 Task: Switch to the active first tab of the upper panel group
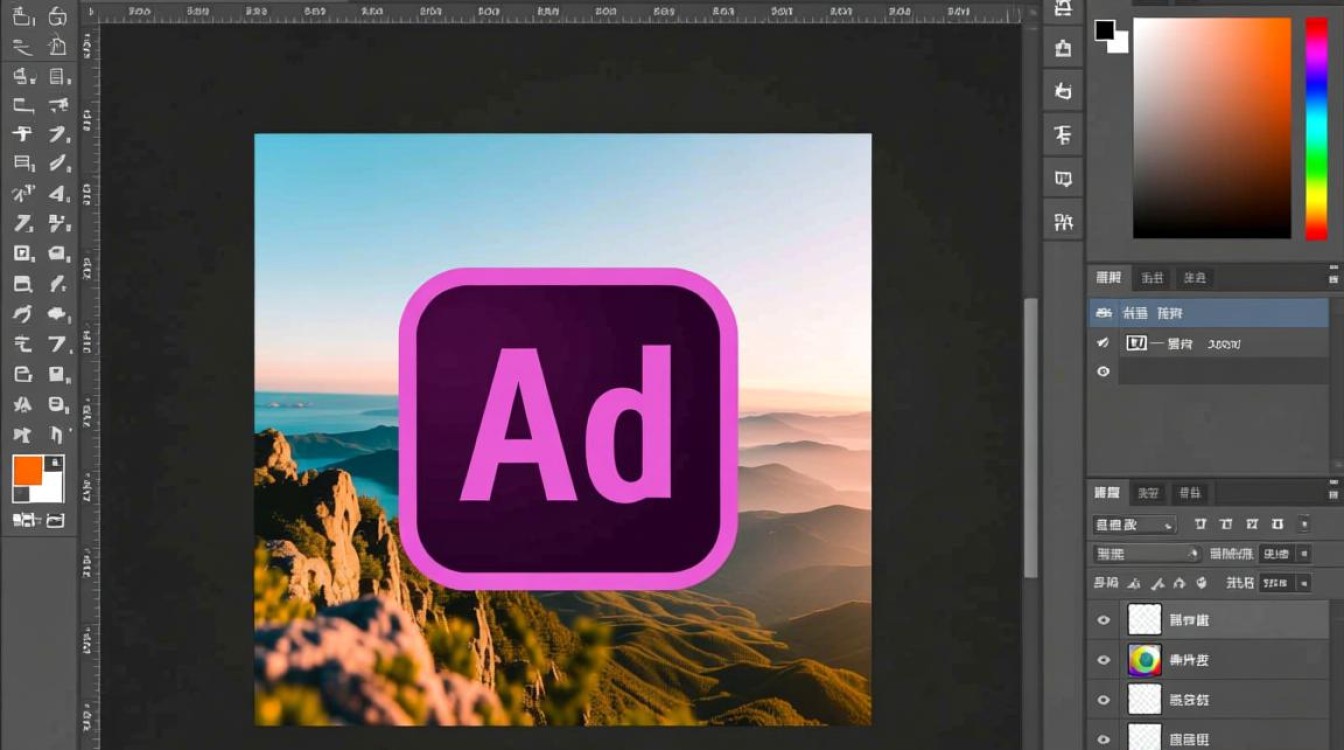coord(1108,278)
